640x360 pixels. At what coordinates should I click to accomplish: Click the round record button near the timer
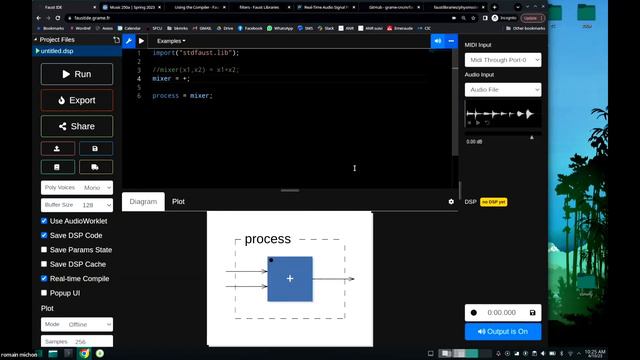click(x=473, y=313)
